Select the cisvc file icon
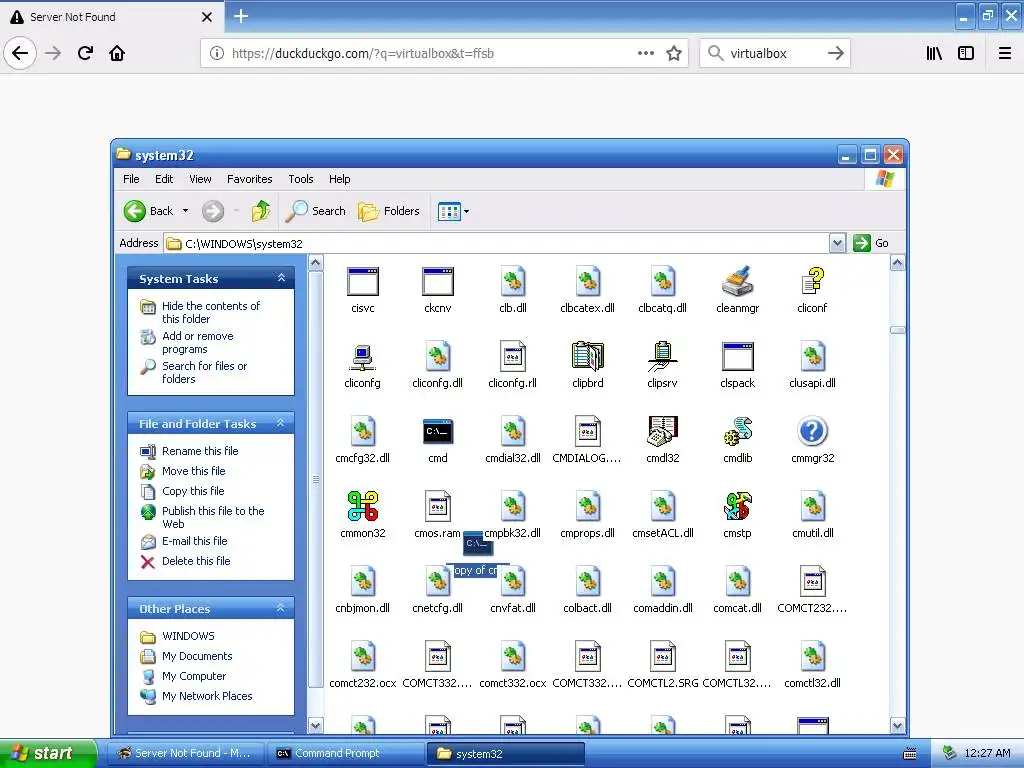1024x768 pixels. (362, 282)
